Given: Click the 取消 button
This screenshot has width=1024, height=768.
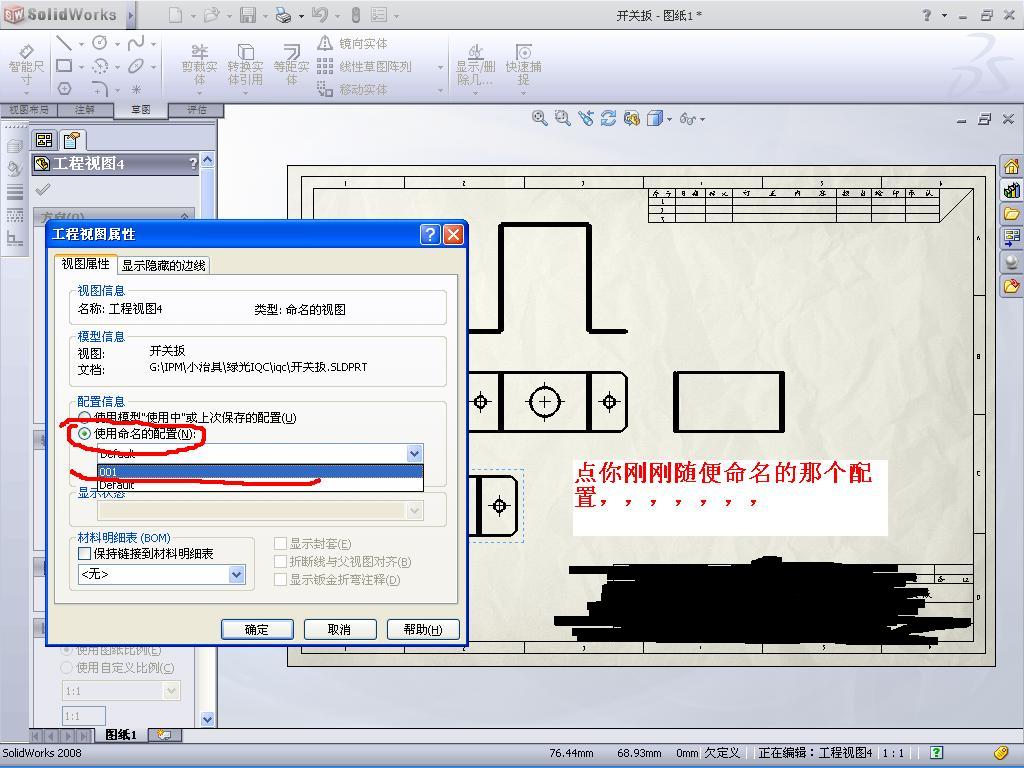Looking at the screenshot, I should click(x=340, y=630).
